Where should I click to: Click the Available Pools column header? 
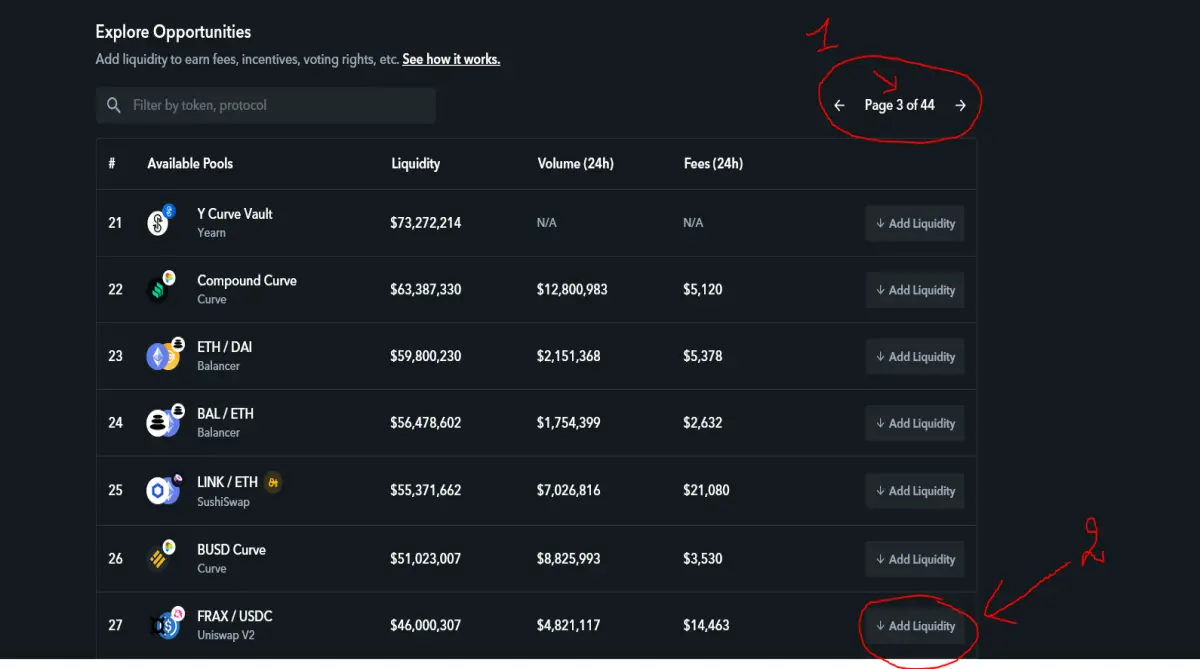[190, 163]
